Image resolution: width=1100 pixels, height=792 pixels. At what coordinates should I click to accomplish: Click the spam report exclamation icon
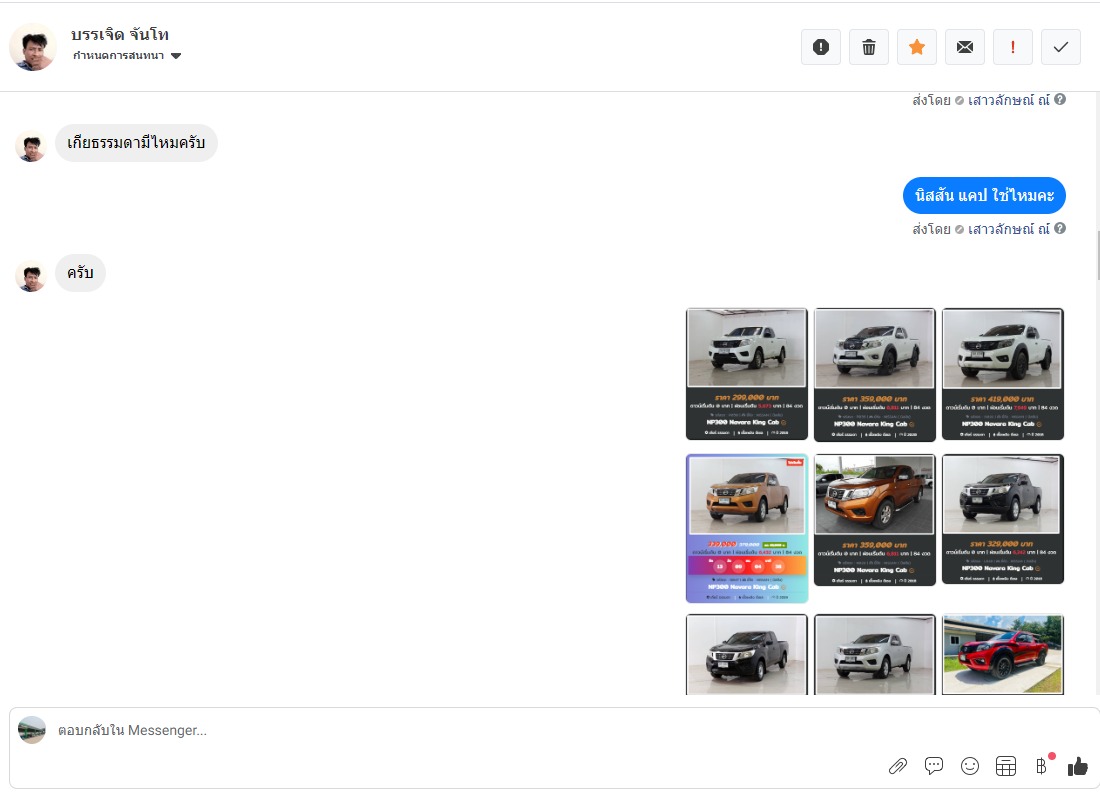[x=821, y=47]
